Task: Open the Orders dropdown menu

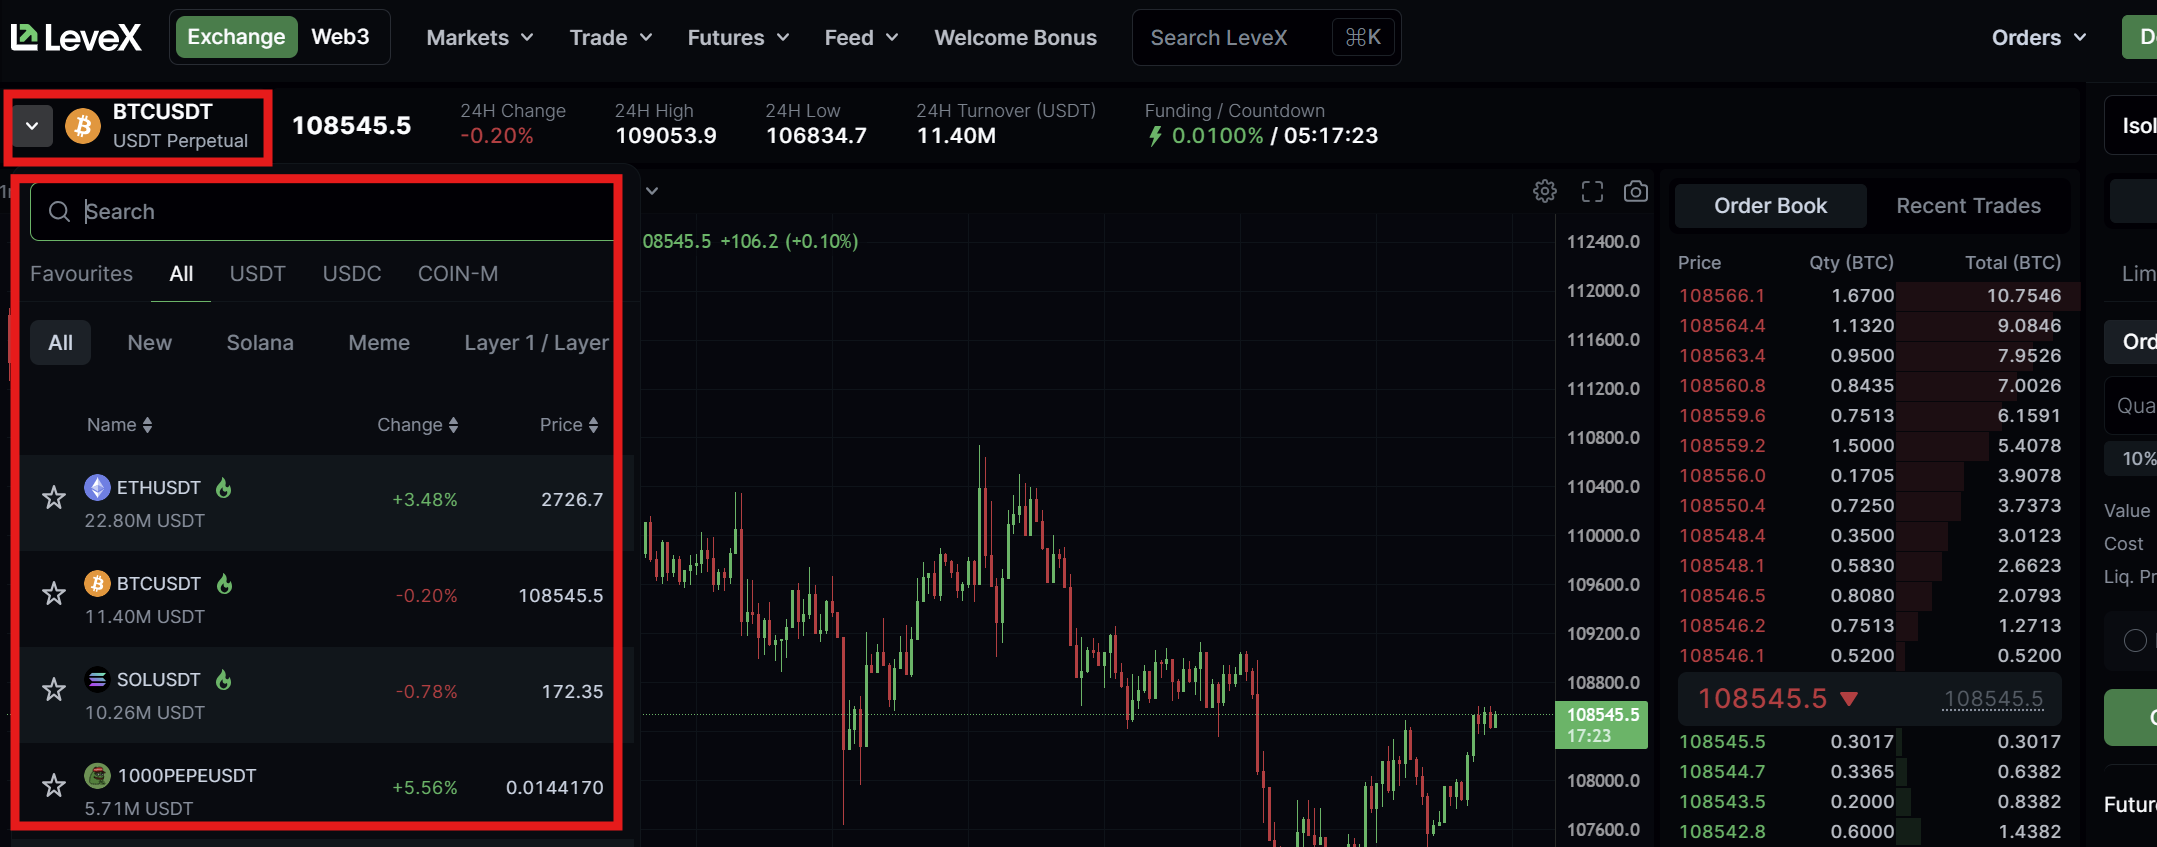Action: pyautogui.click(x=2039, y=37)
